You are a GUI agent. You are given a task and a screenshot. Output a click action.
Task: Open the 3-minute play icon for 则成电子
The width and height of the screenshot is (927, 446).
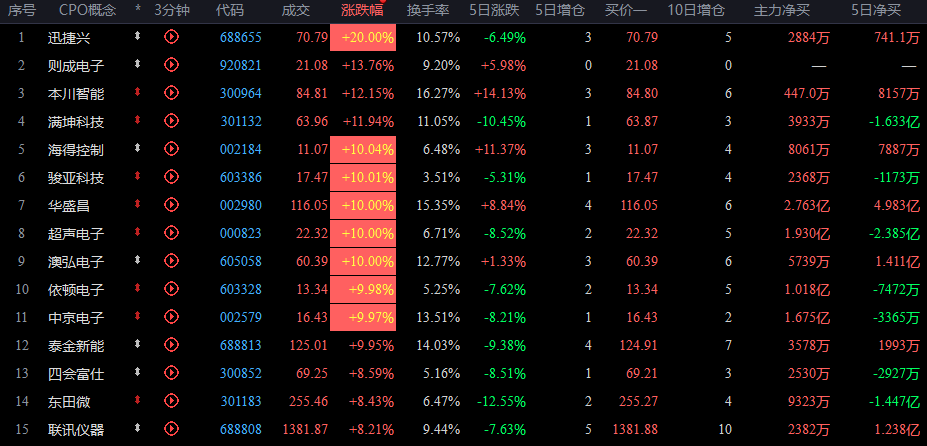click(171, 64)
